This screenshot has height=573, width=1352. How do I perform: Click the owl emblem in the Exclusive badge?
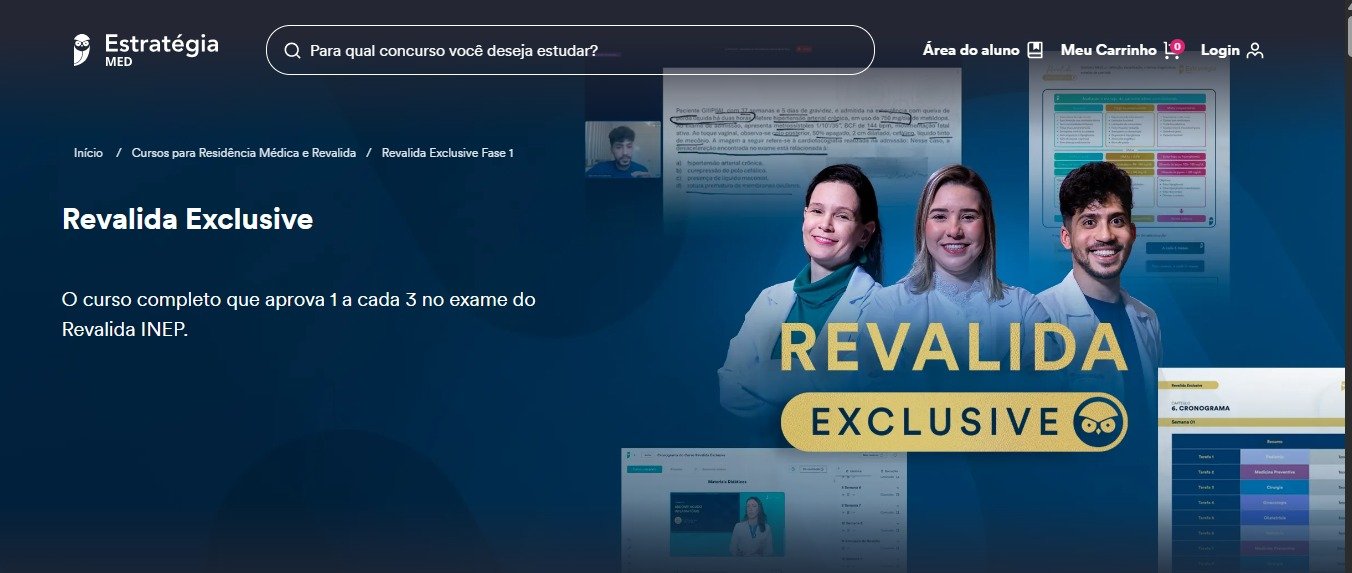coord(1099,423)
